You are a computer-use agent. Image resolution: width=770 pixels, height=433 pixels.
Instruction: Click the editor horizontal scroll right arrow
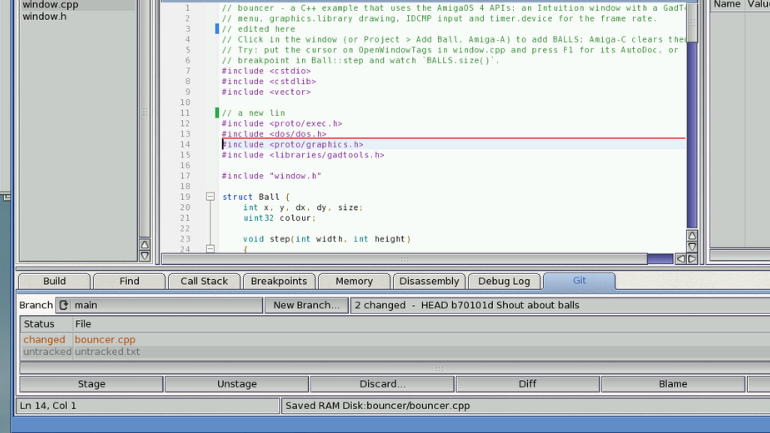692,259
